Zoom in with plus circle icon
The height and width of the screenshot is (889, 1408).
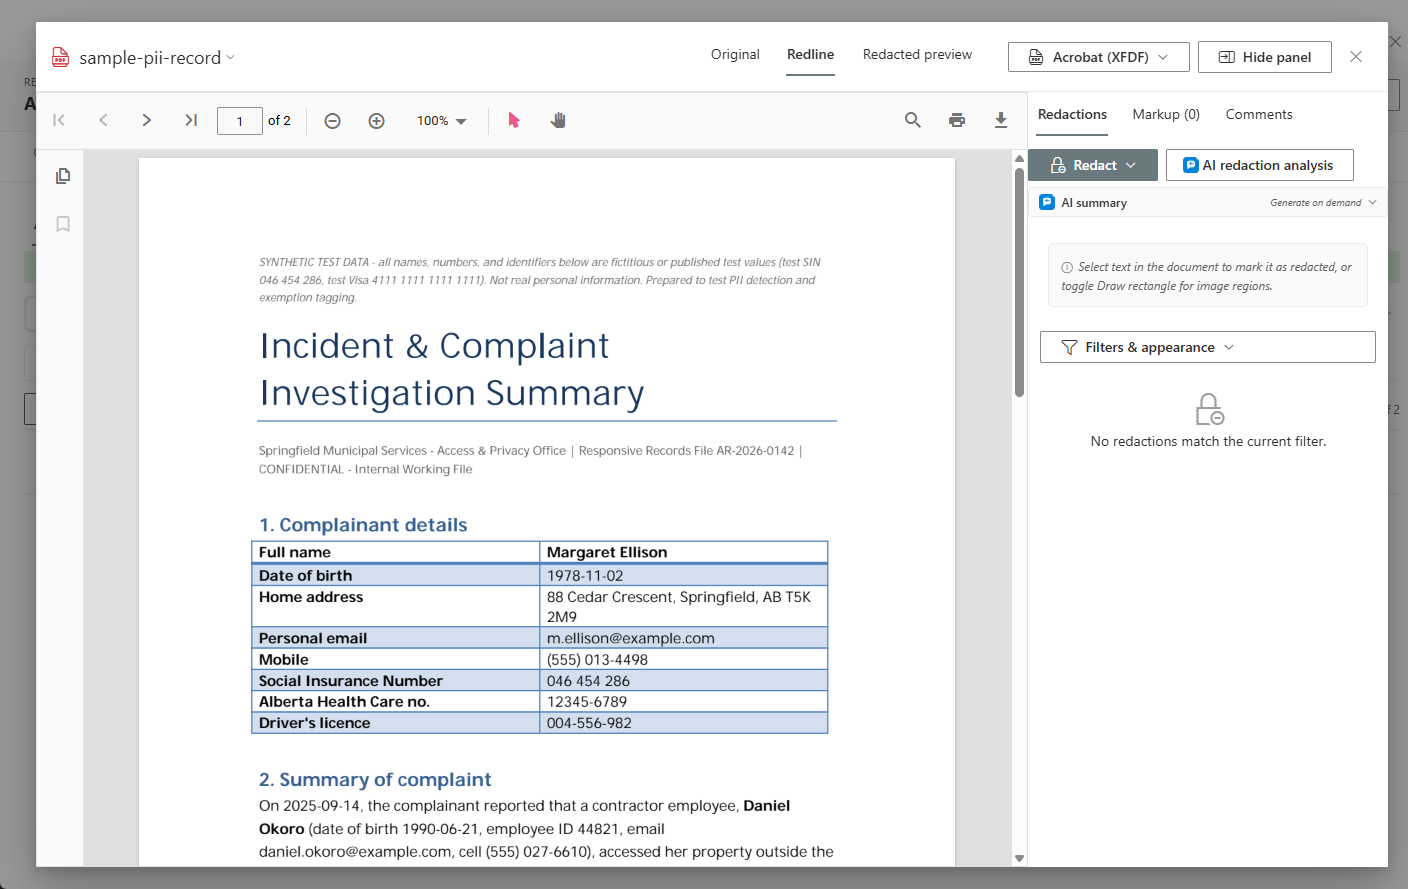click(377, 121)
